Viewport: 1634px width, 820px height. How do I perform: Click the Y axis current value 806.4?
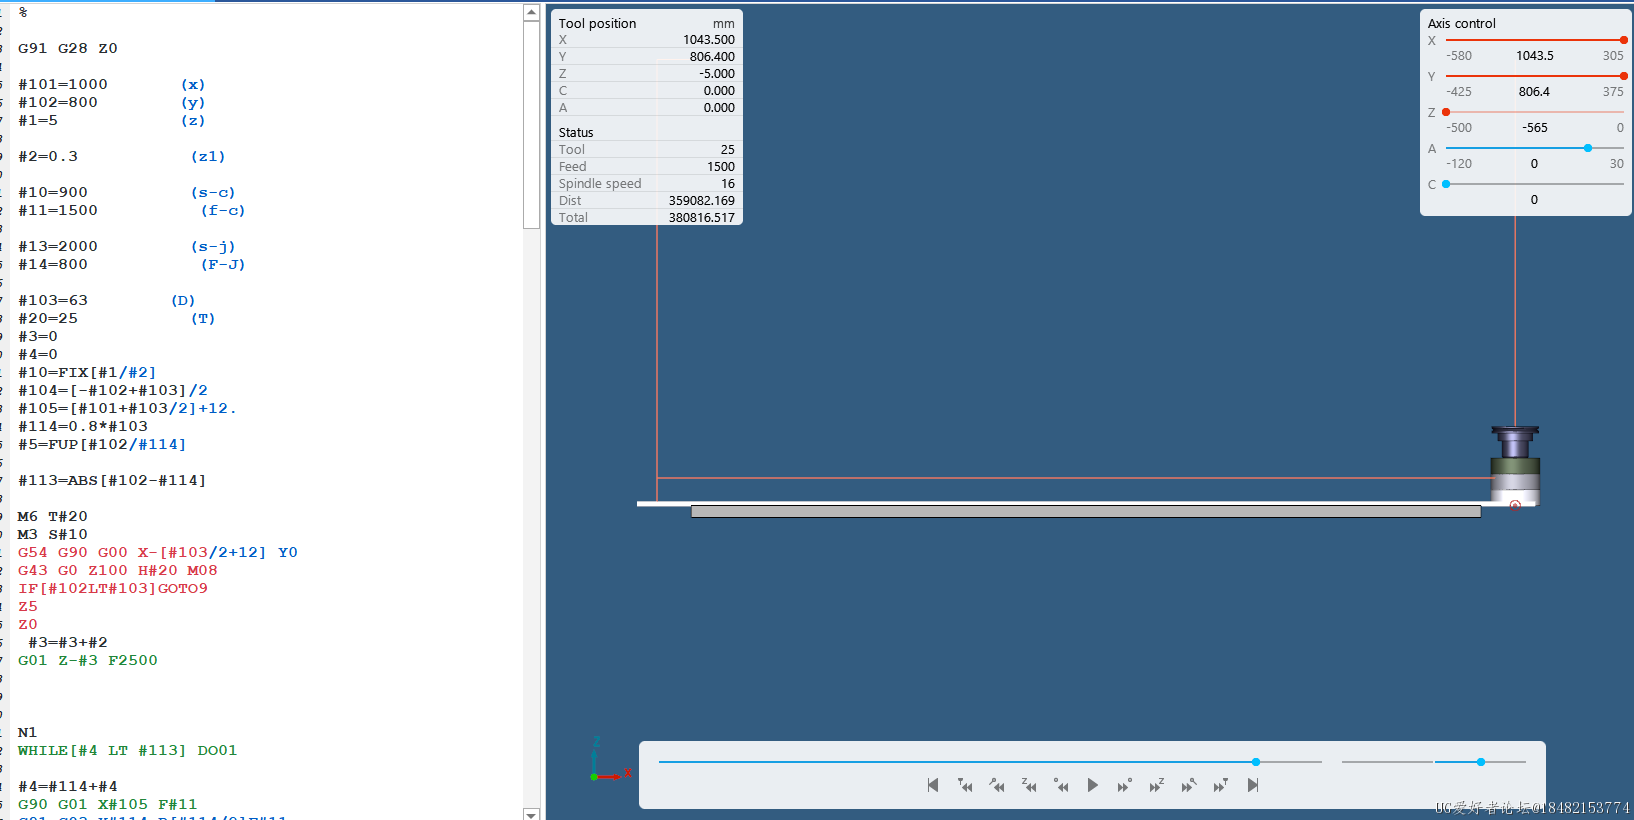[1535, 92]
